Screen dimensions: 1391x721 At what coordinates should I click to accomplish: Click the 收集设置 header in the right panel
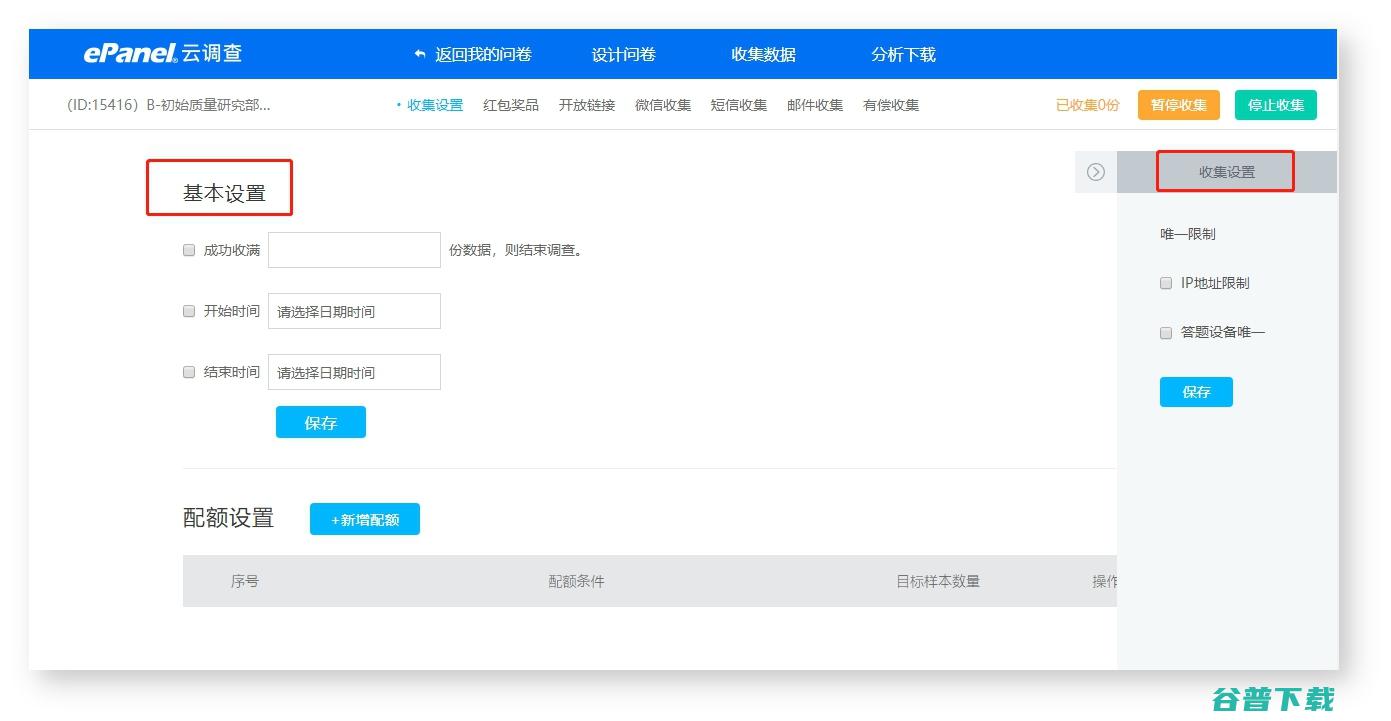tap(1227, 172)
